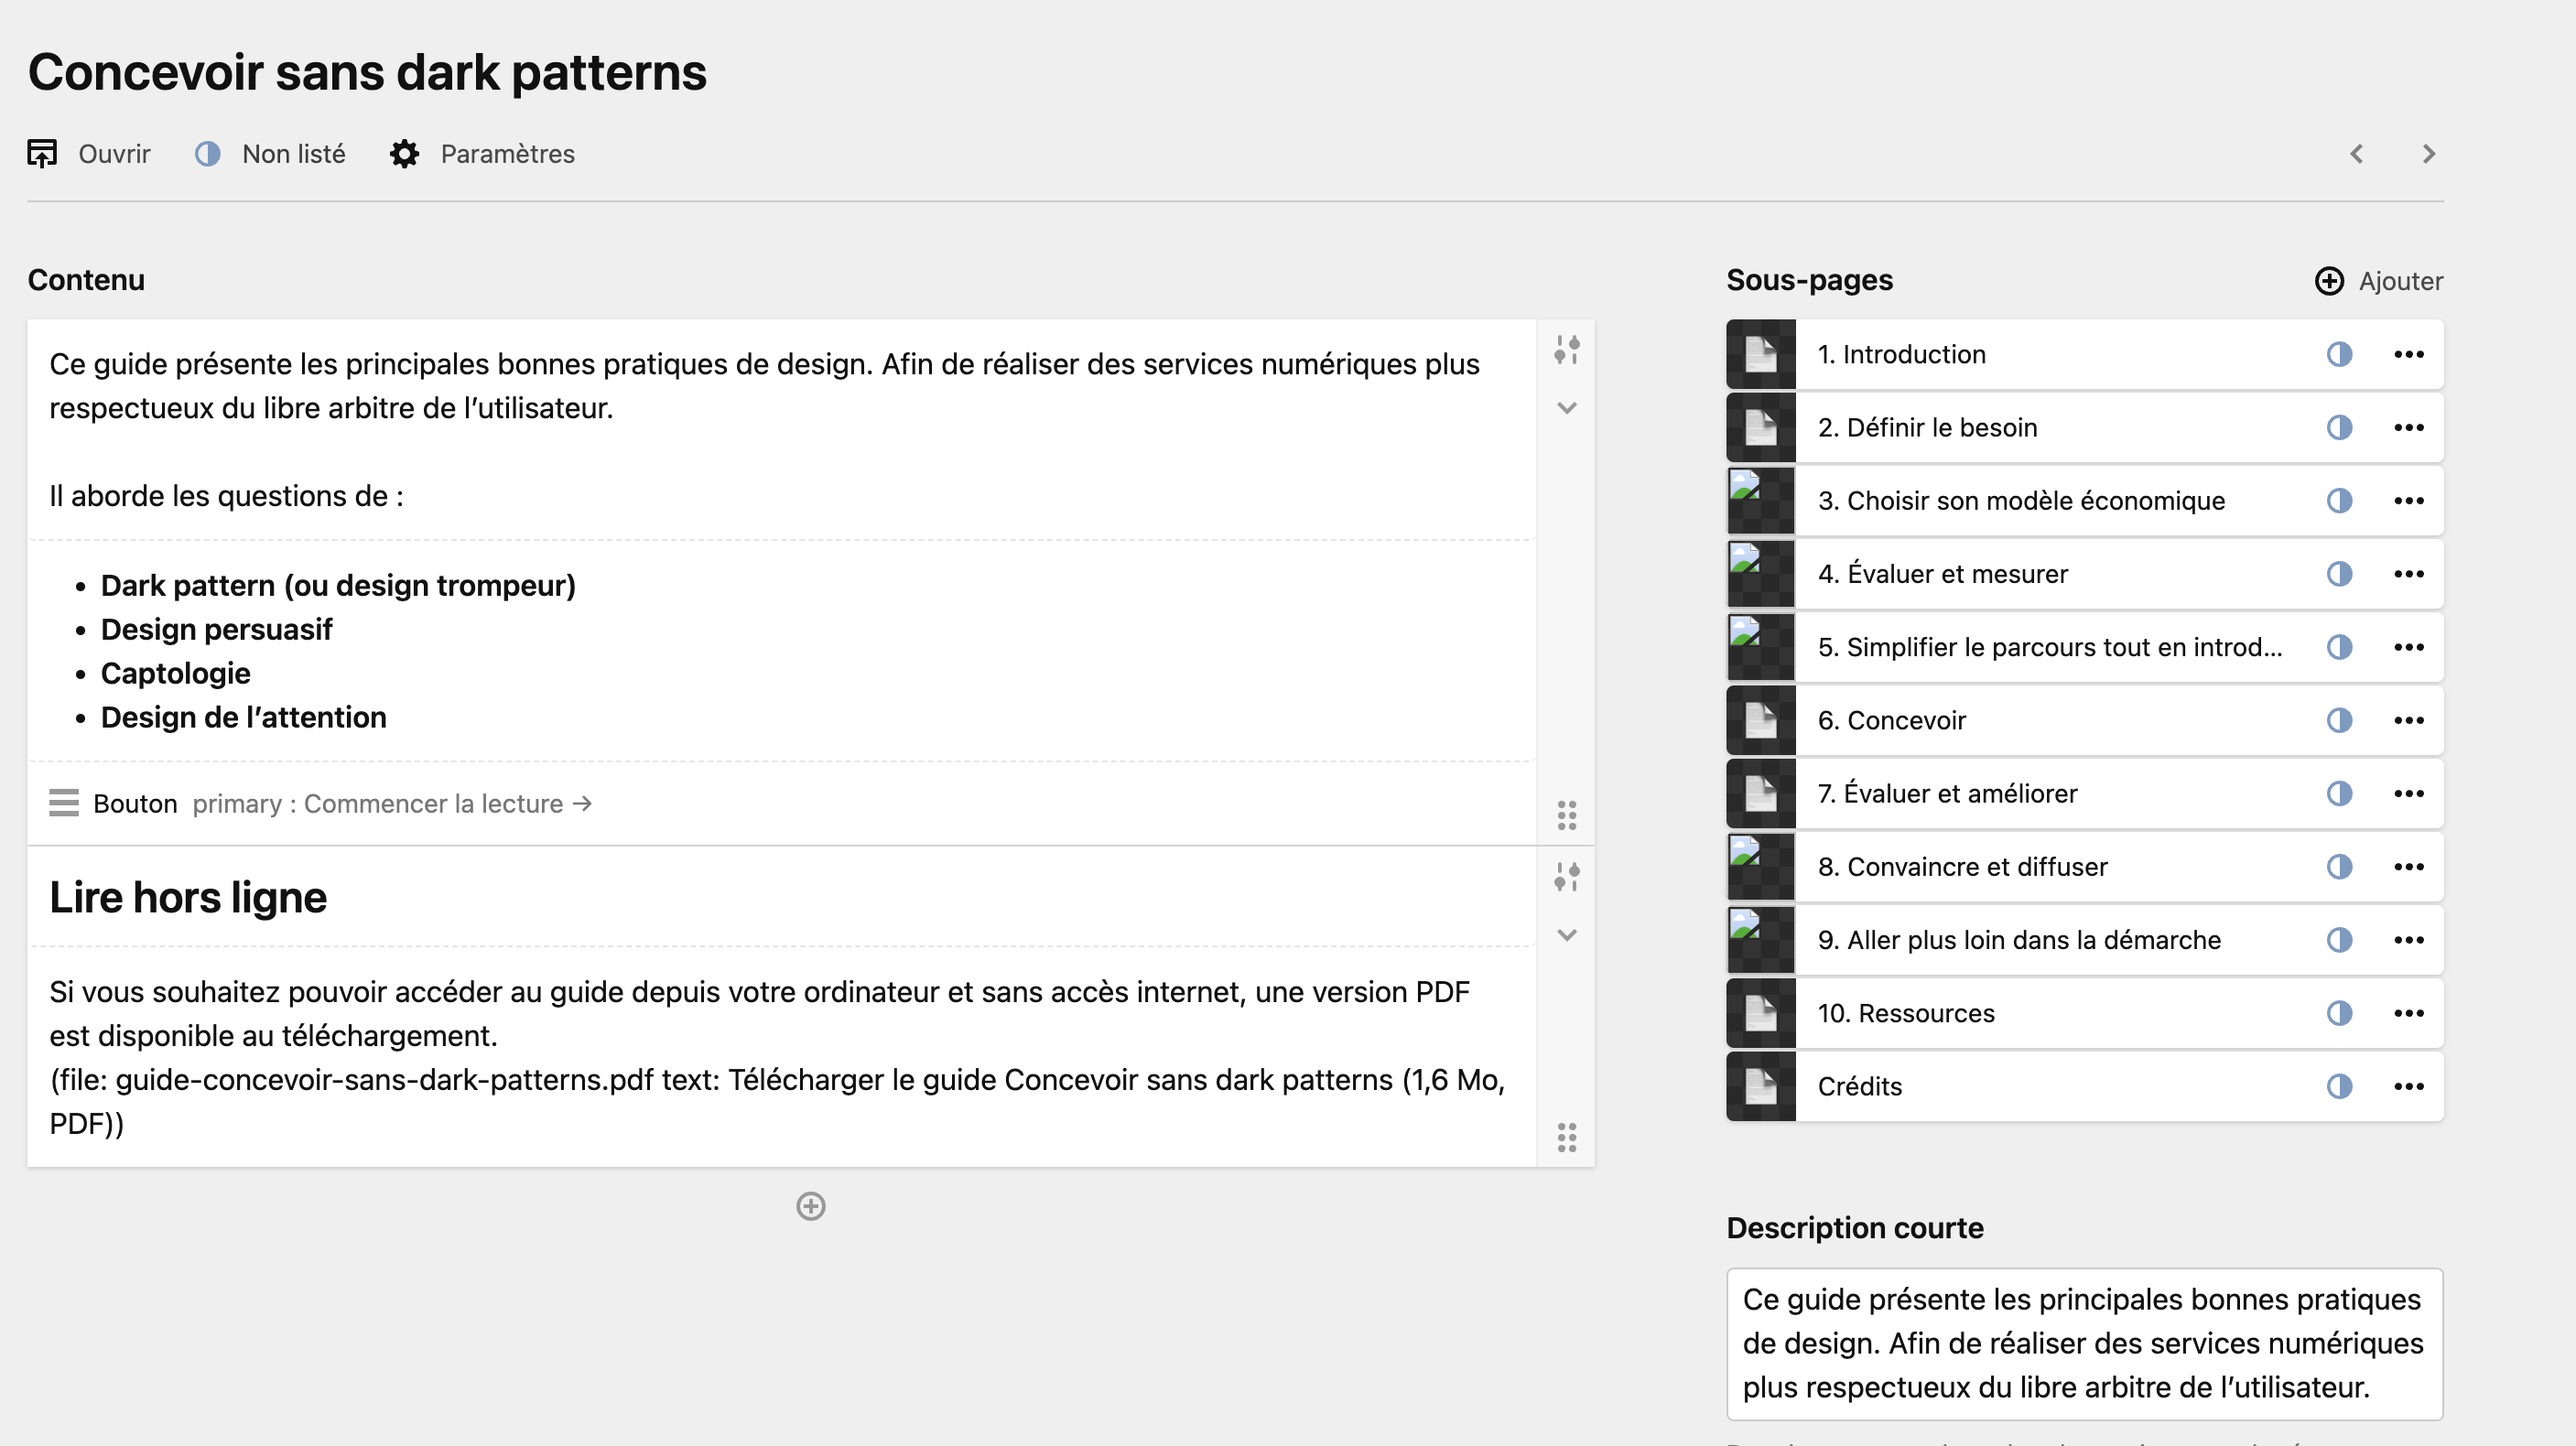2576x1446 pixels.
Task: Click drag handle of the Lire hors ligne block
Action: pyautogui.click(x=1566, y=1137)
